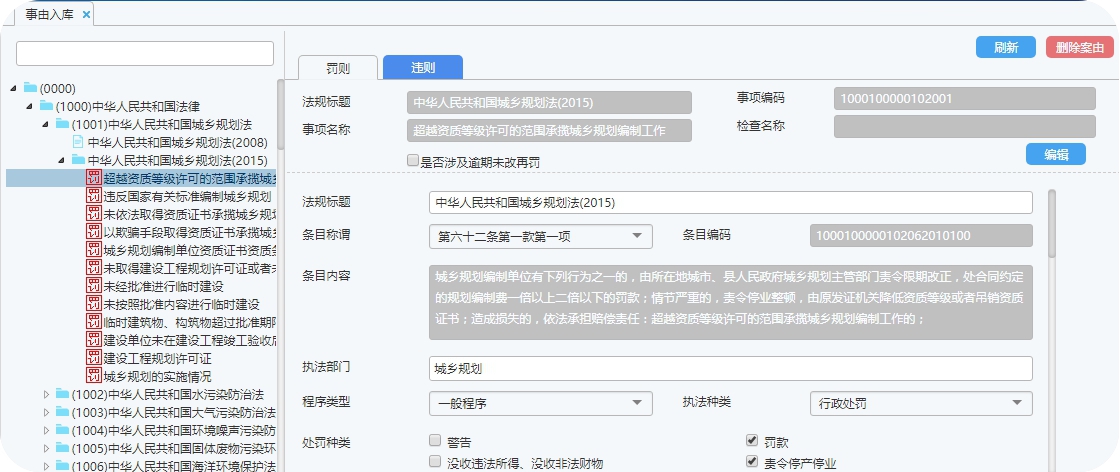
Task: Click the penalty icon beside 建设单位未在建设工程竣工验收
Action: pyautogui.click(x=94, y=340)
